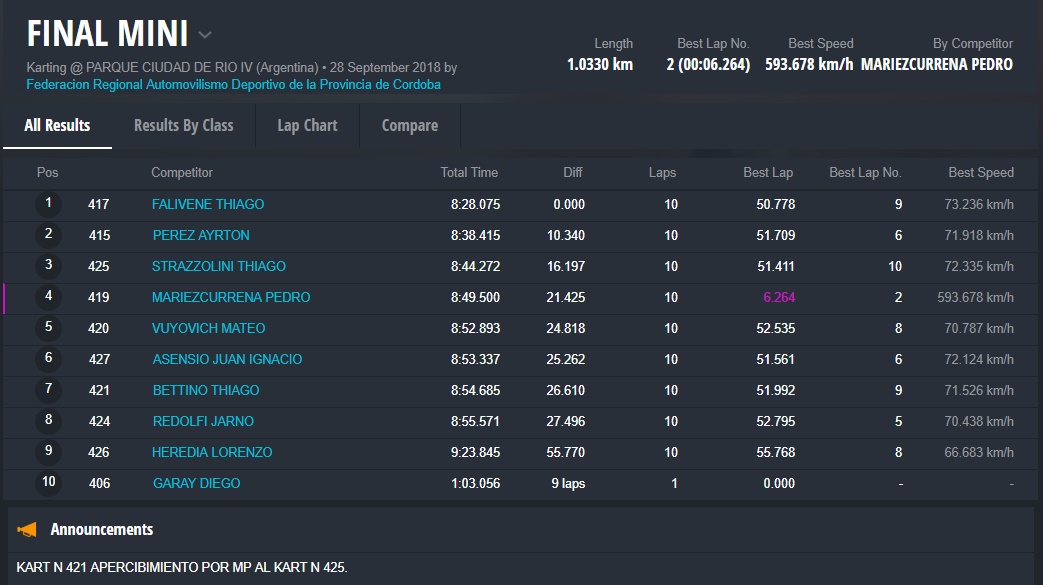Sort by Best Lap column header
The width and height of the screenshot is (1043, 585).
point(768,172)
